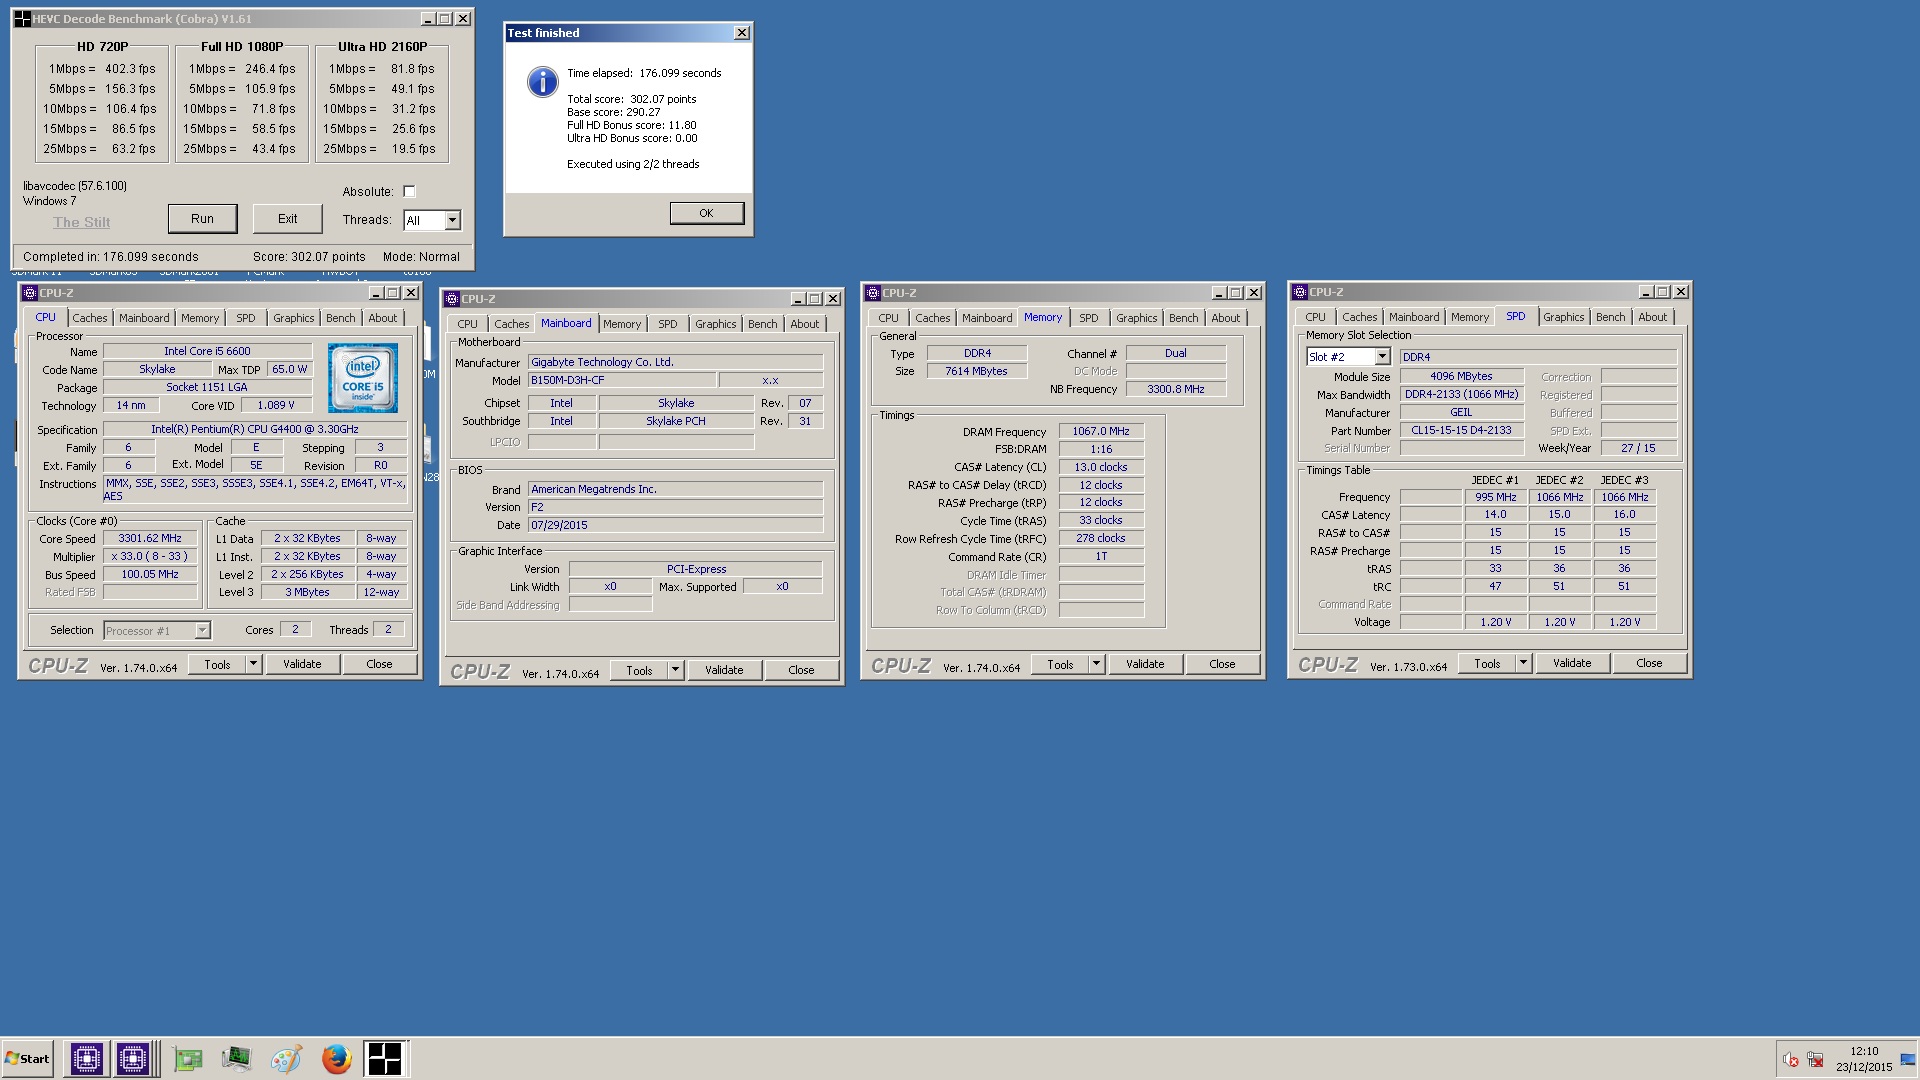Open the first CPU-Z taskbar icon
This screenshot has width=1920, height=1080.
point(86,1058)
